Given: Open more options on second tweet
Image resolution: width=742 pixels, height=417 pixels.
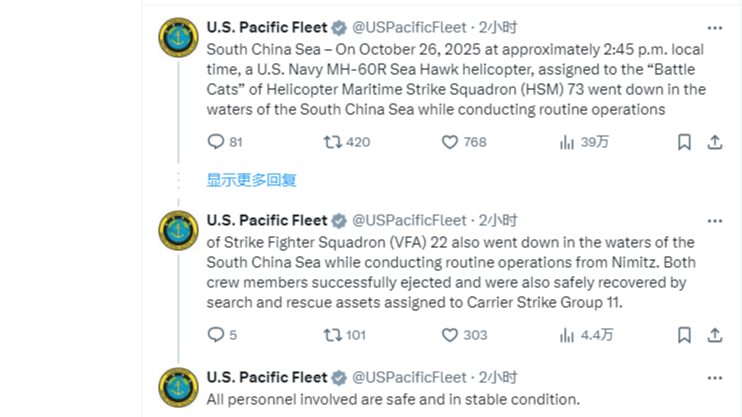Looking at the screenshot, I should 714,221.
